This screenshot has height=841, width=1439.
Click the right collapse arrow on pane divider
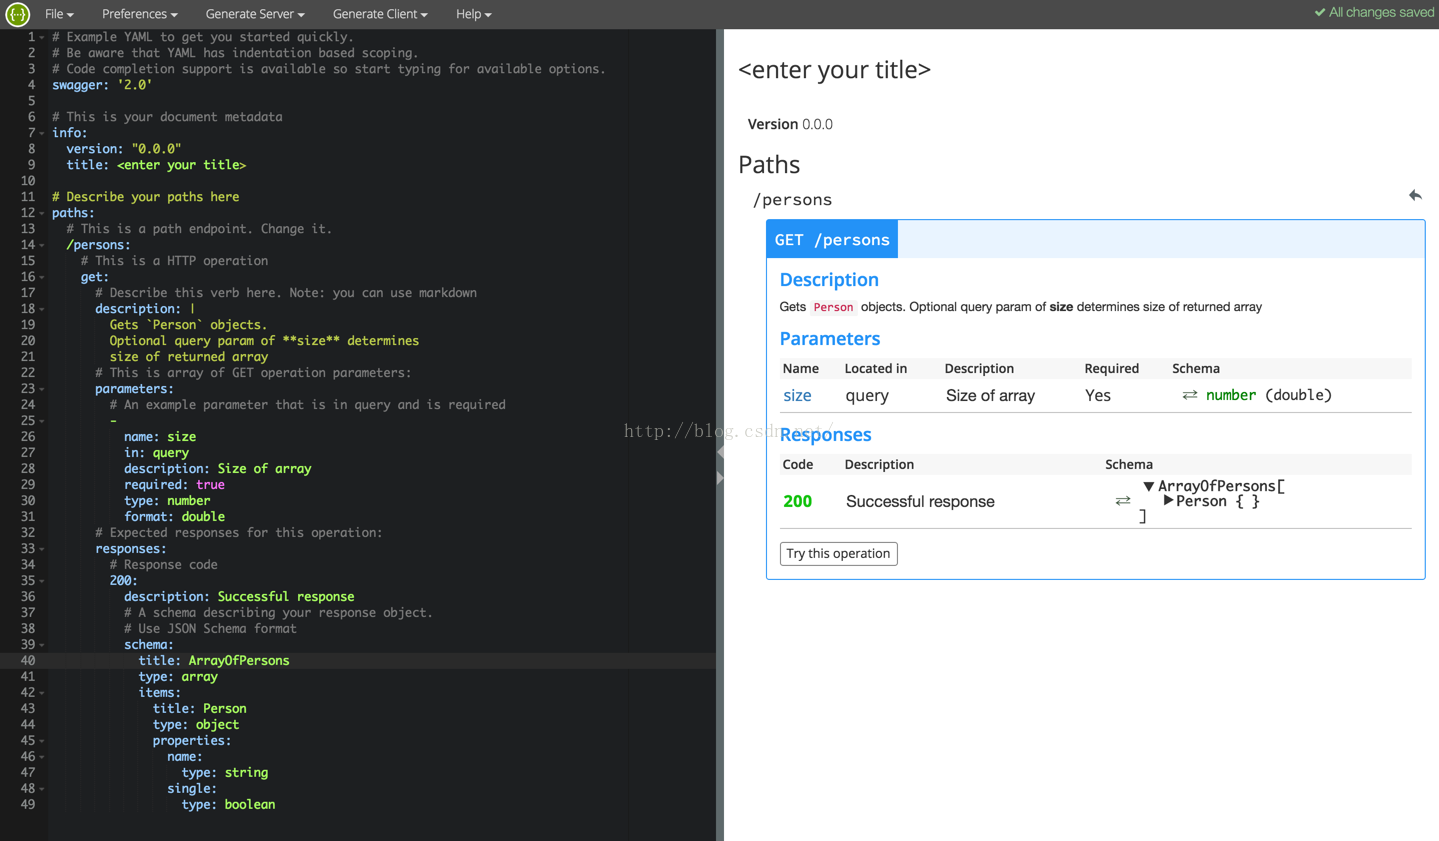click(x=720, y=478)
